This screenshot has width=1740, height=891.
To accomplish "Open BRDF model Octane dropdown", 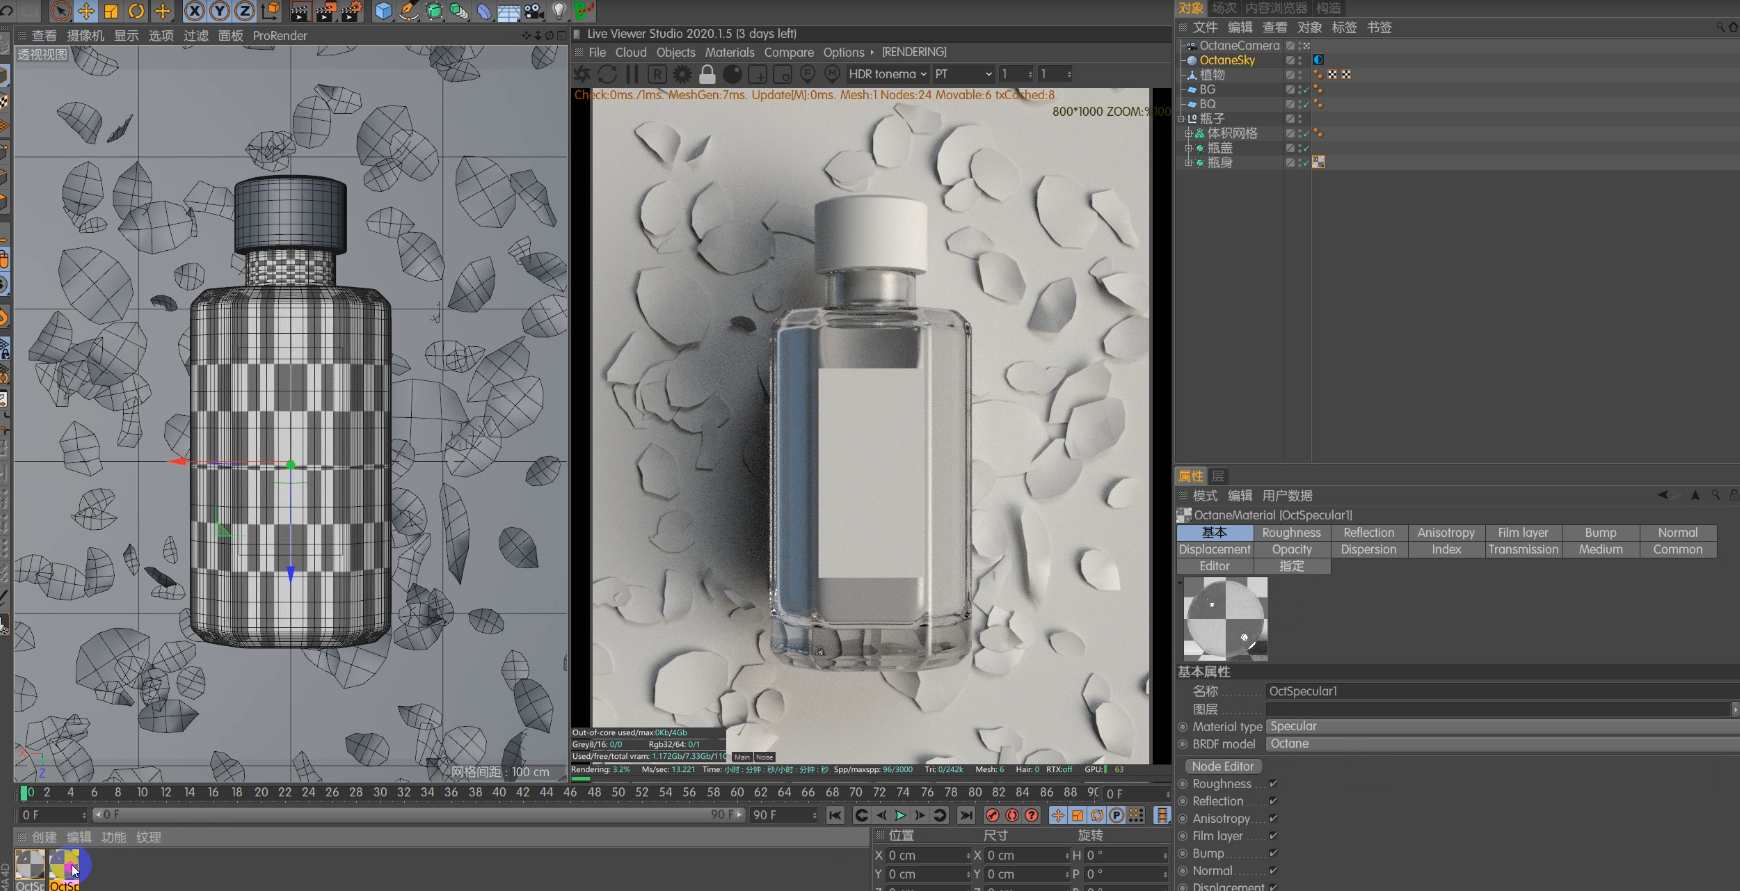I will coord(1503,744).
